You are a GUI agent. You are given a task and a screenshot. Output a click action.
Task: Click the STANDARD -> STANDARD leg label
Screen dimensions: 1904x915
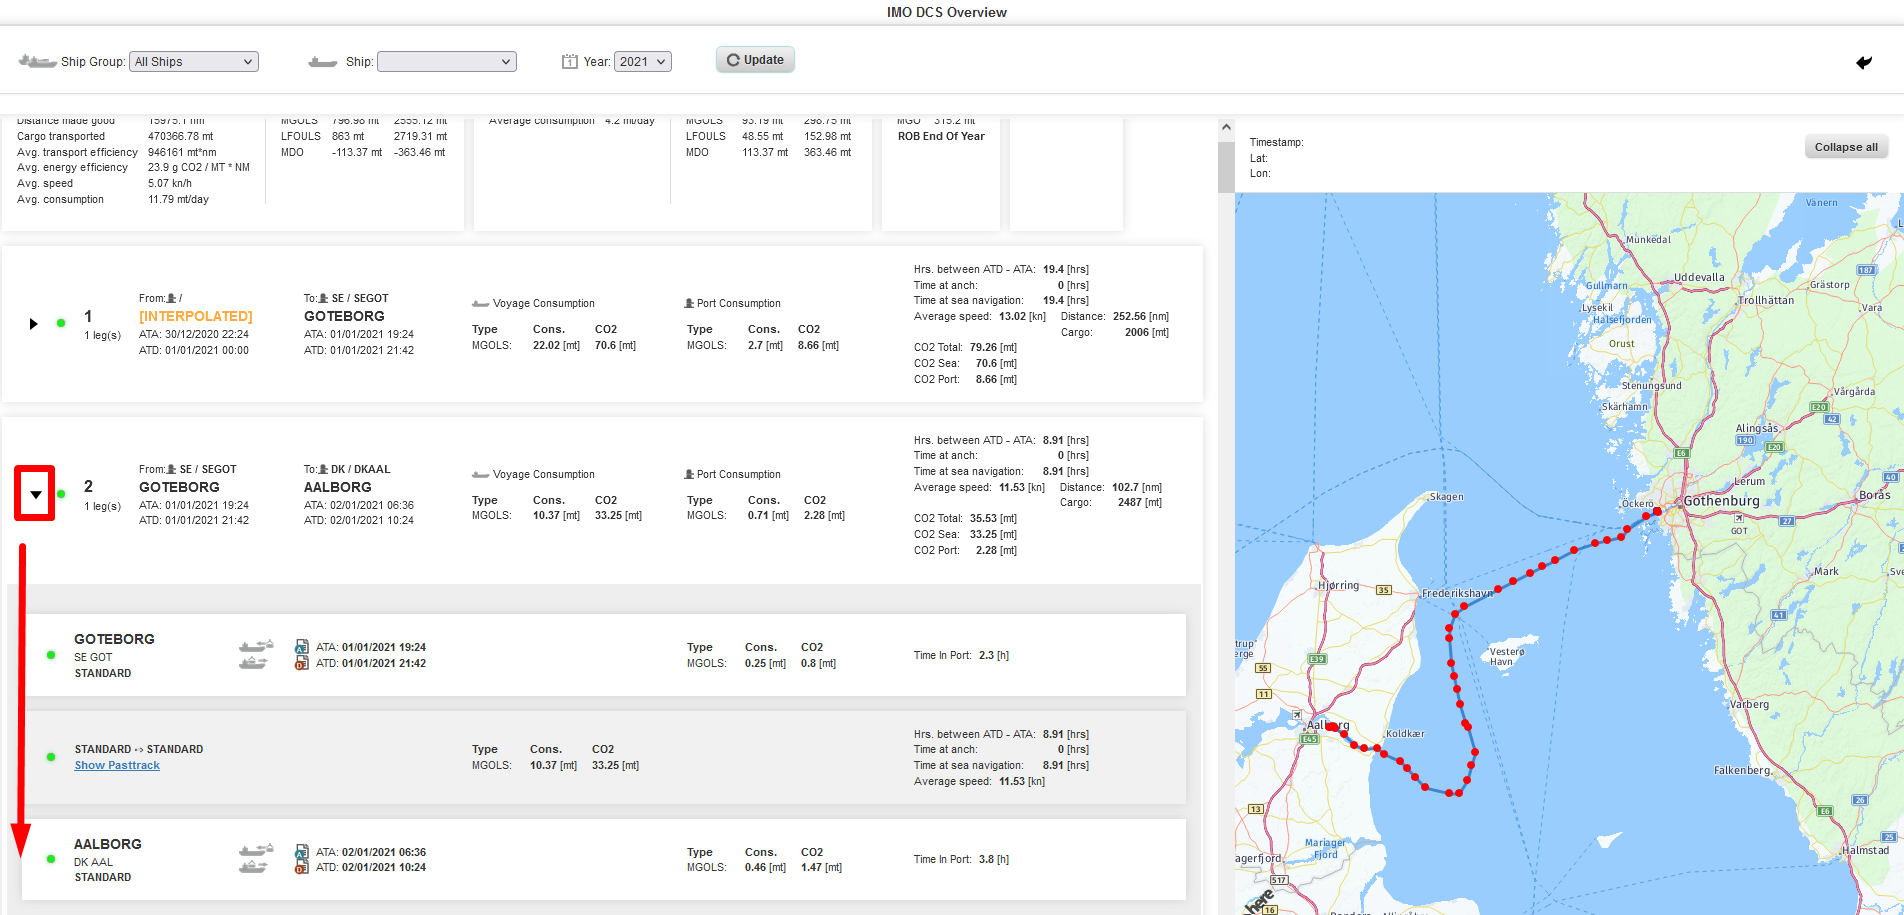[139, 749]
